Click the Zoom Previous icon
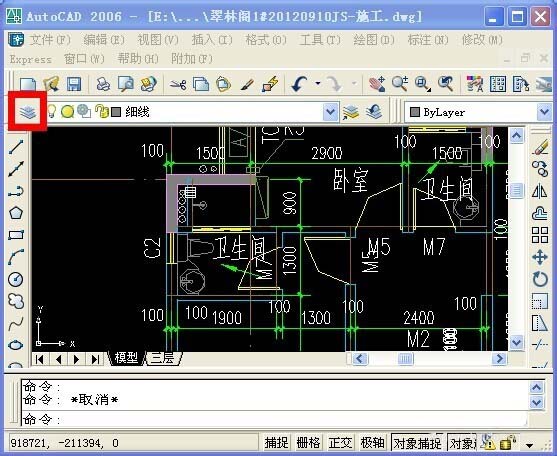Image resolution: width=557 pixels, height=456 pixels. click(445, 84)
